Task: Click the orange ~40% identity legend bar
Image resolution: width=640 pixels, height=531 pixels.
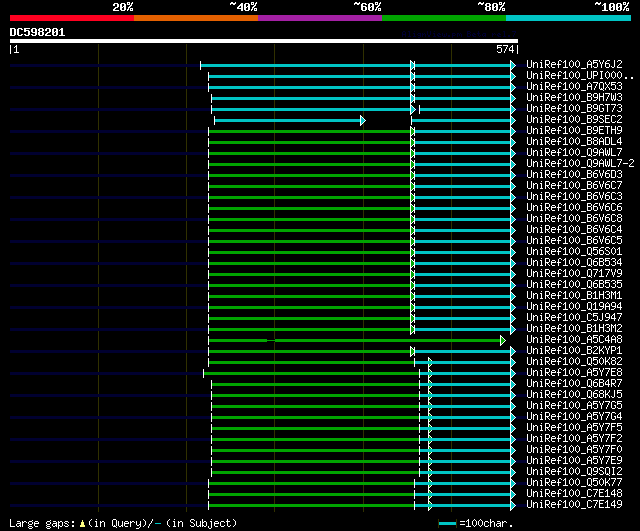Action: [196, 18]
